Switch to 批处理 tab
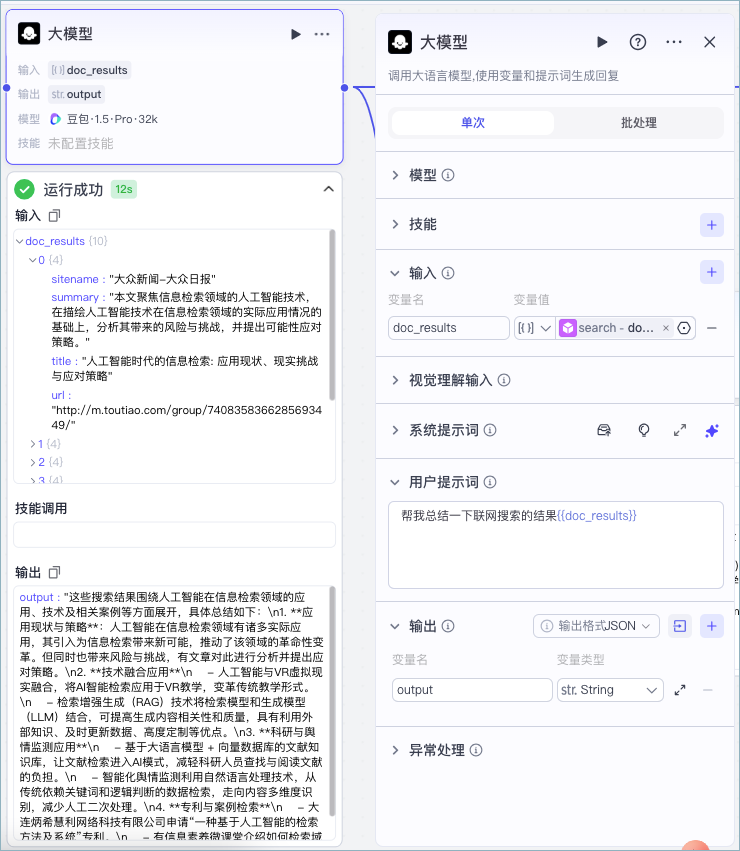The width and height of the screenshot is (740, 851). (x=638, y=123)
